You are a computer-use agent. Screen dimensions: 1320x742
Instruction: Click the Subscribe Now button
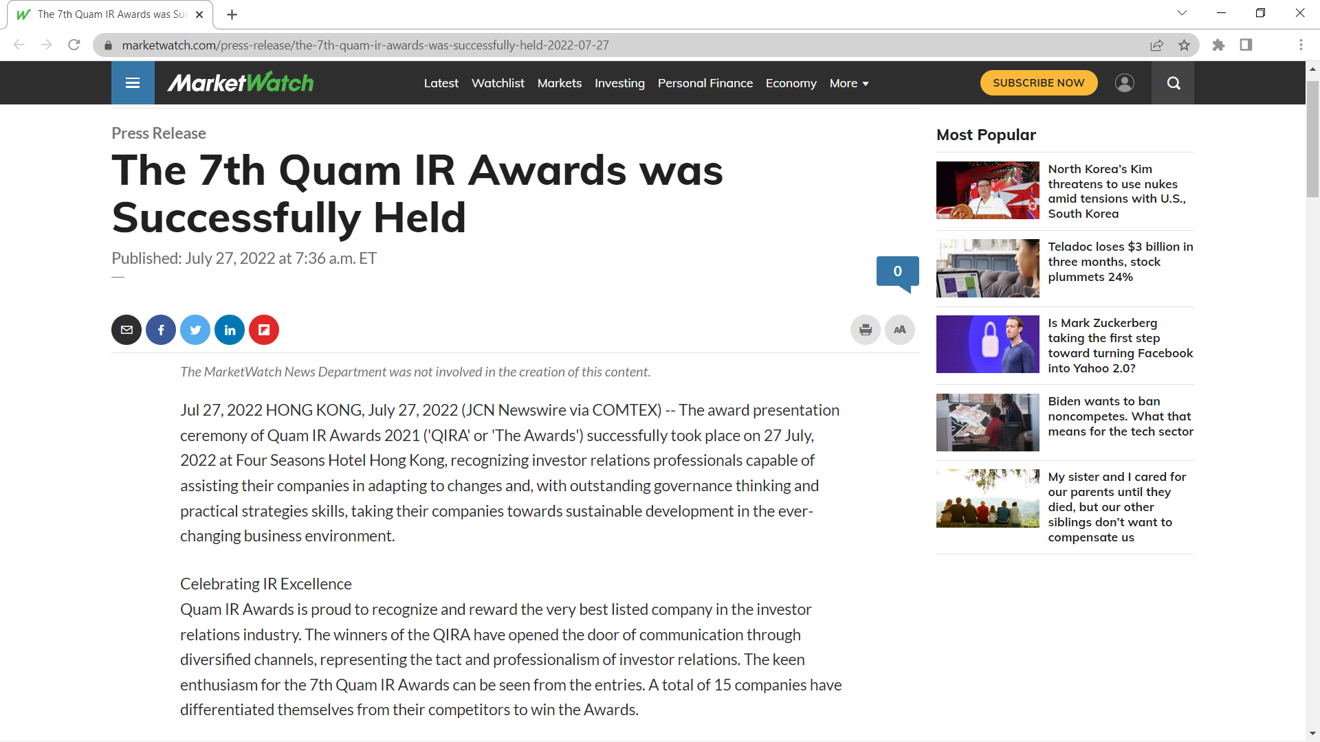pos(1039,83)
